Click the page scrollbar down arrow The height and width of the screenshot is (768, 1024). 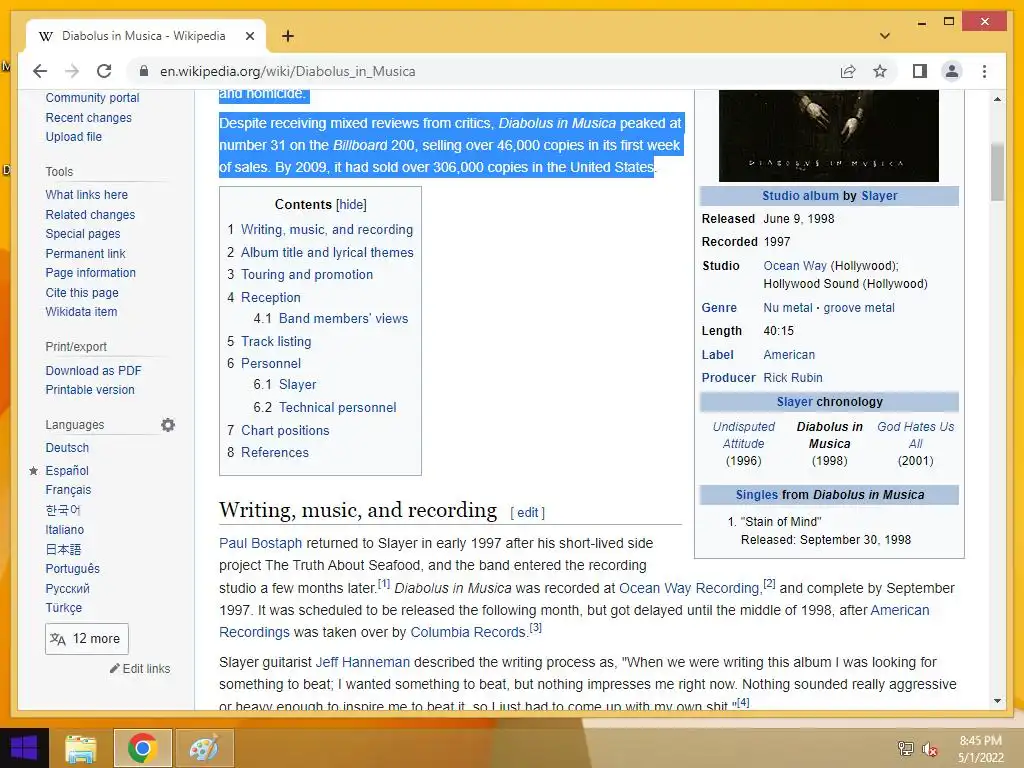point(997,701)
